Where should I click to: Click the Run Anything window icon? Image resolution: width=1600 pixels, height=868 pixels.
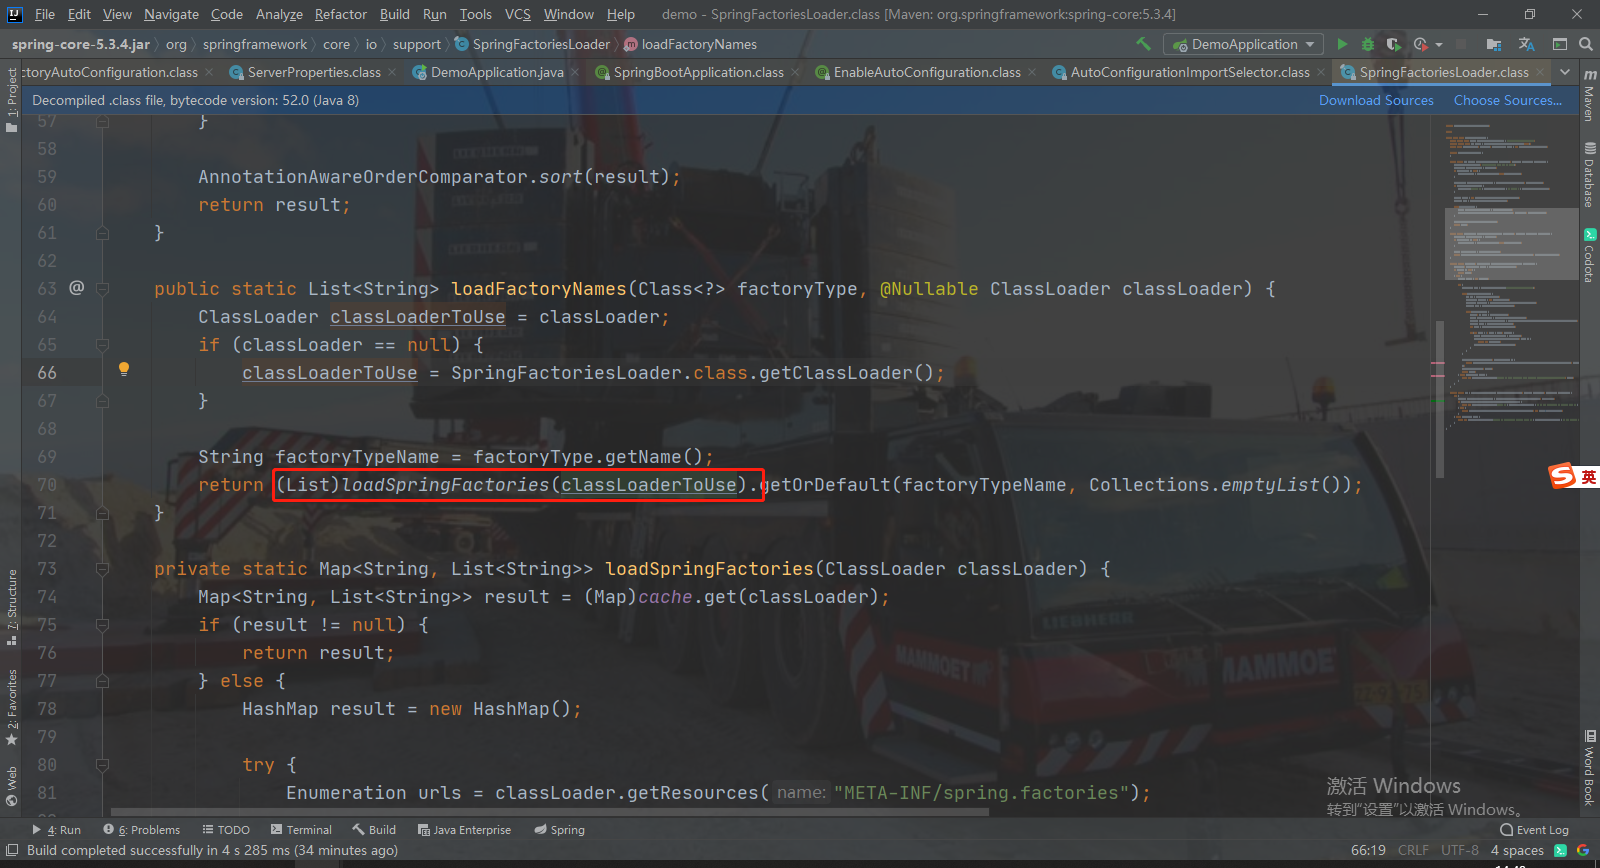tap(1559, 44)
